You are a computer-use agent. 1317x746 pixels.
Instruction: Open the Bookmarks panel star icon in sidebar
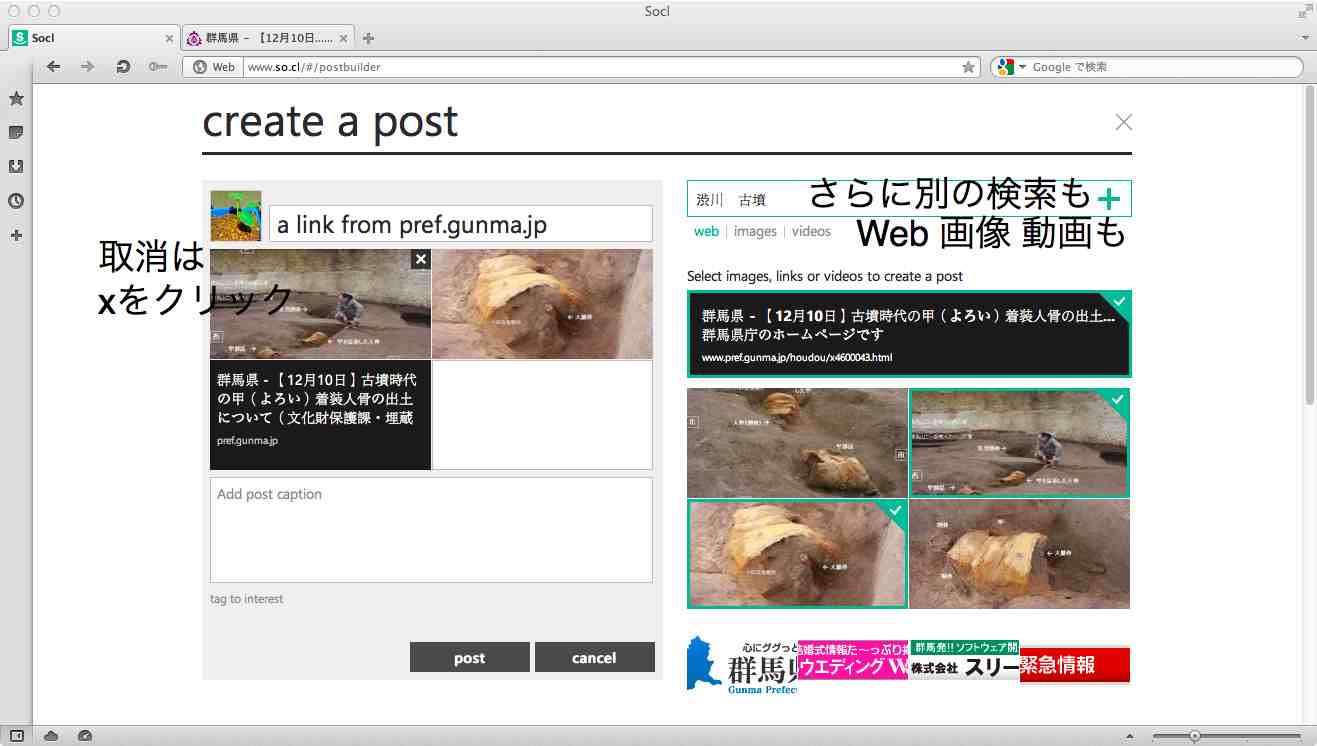pyautogui.click(x=16, y=99)
